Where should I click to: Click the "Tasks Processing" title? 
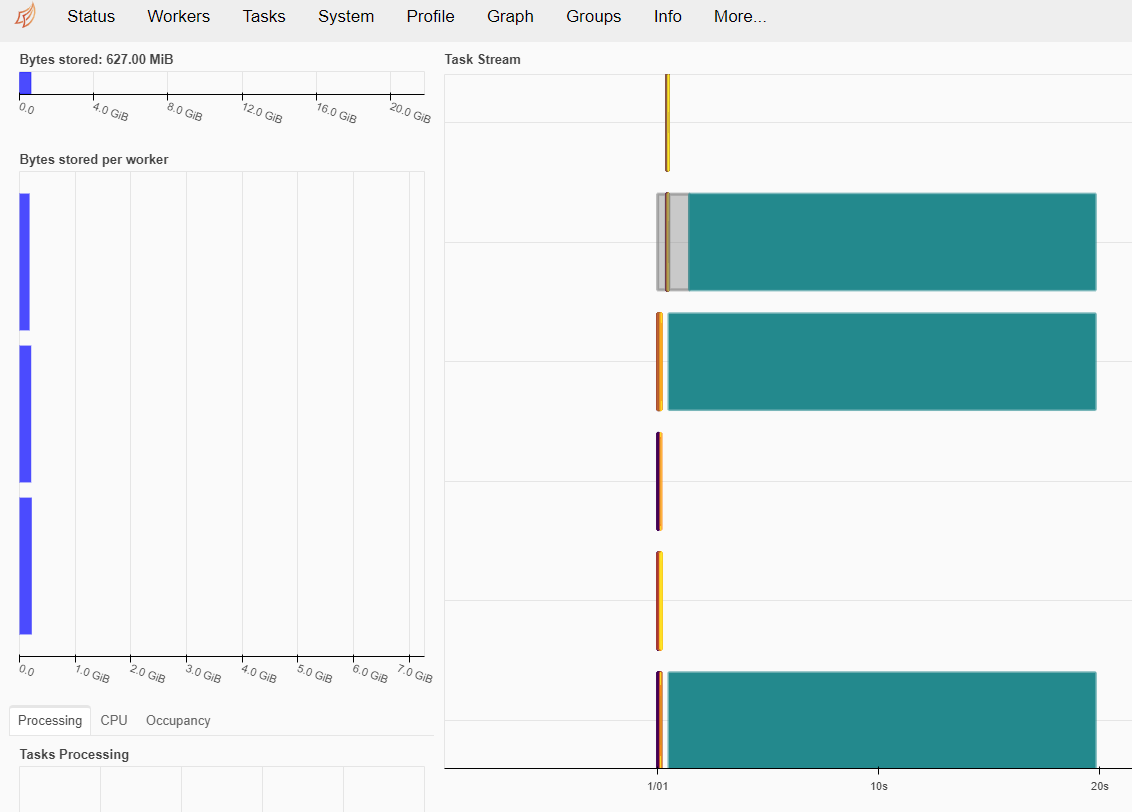(x=74, y=754)
